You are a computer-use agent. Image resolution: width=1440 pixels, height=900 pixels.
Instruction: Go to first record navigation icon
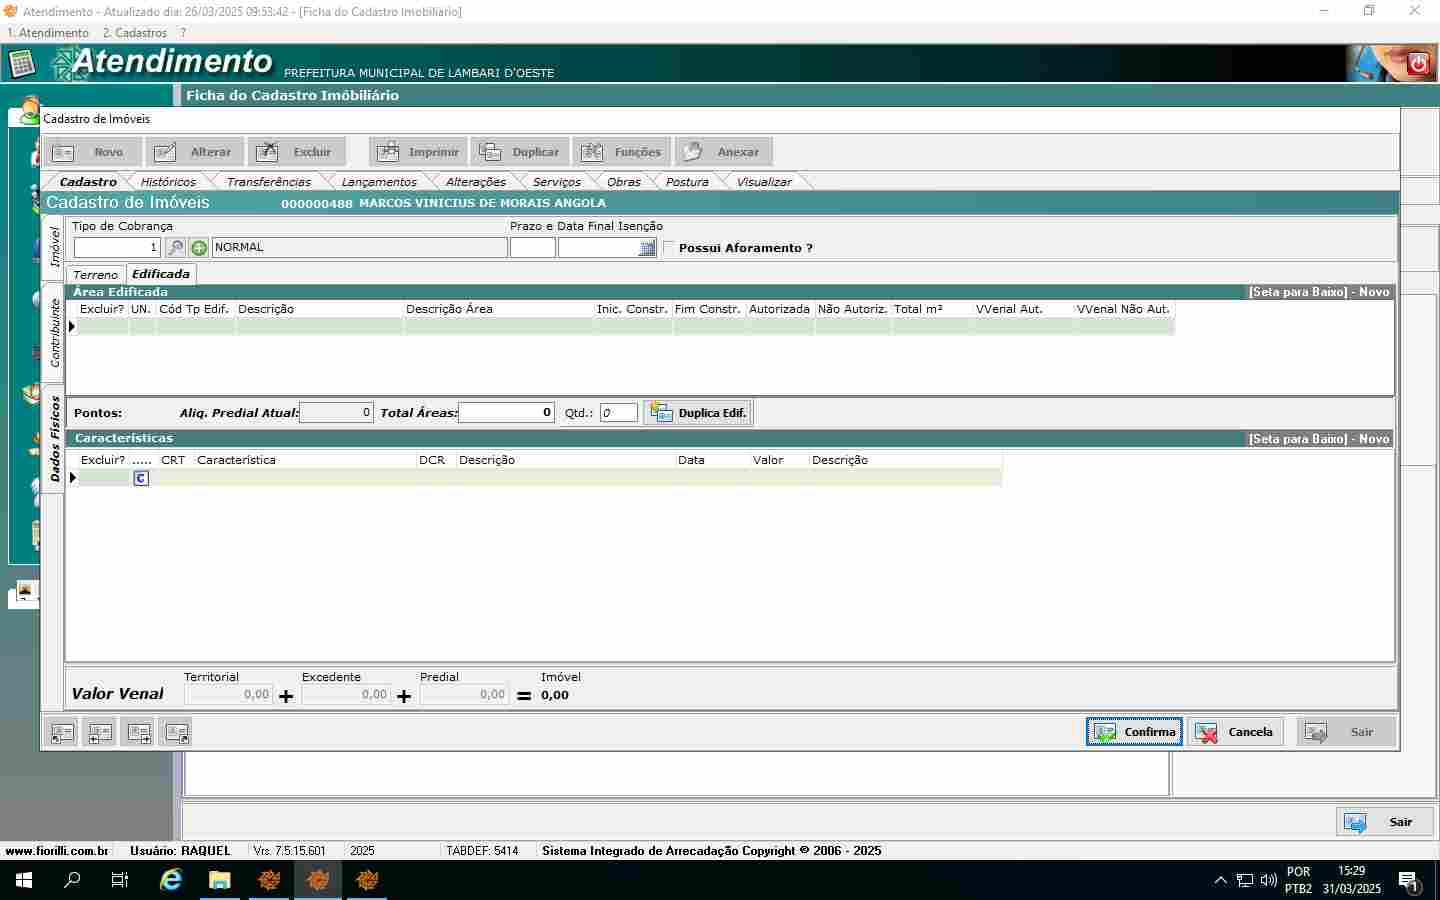coord(62,733)
